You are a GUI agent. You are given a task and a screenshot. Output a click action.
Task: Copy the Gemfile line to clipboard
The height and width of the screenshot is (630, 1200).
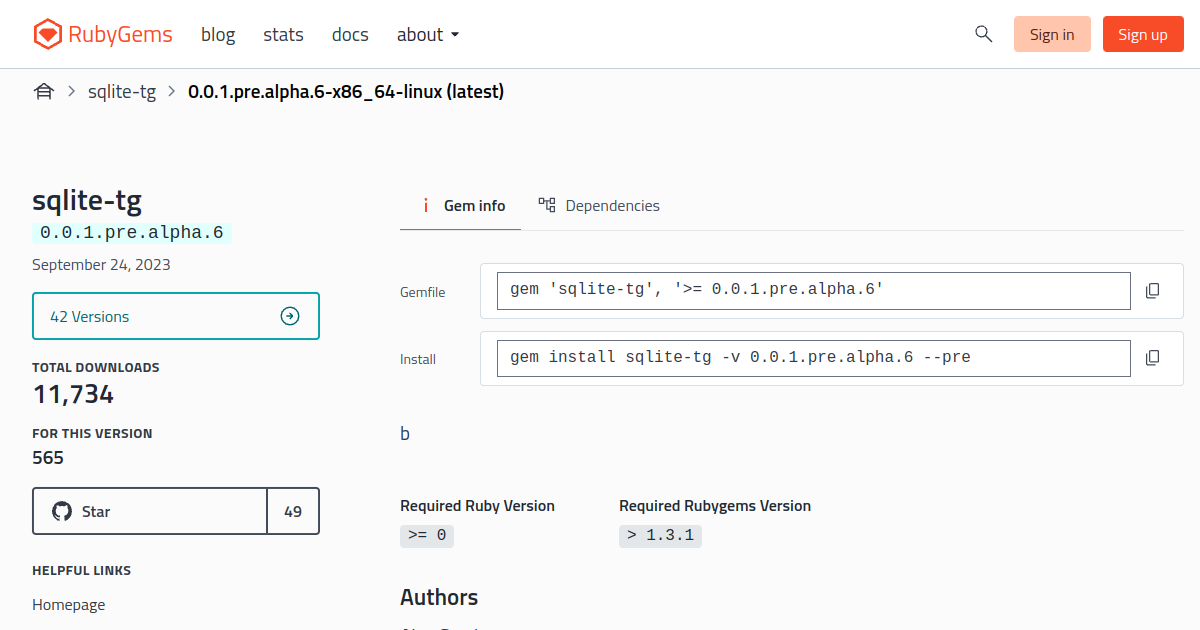click(x=1152, y=291)
